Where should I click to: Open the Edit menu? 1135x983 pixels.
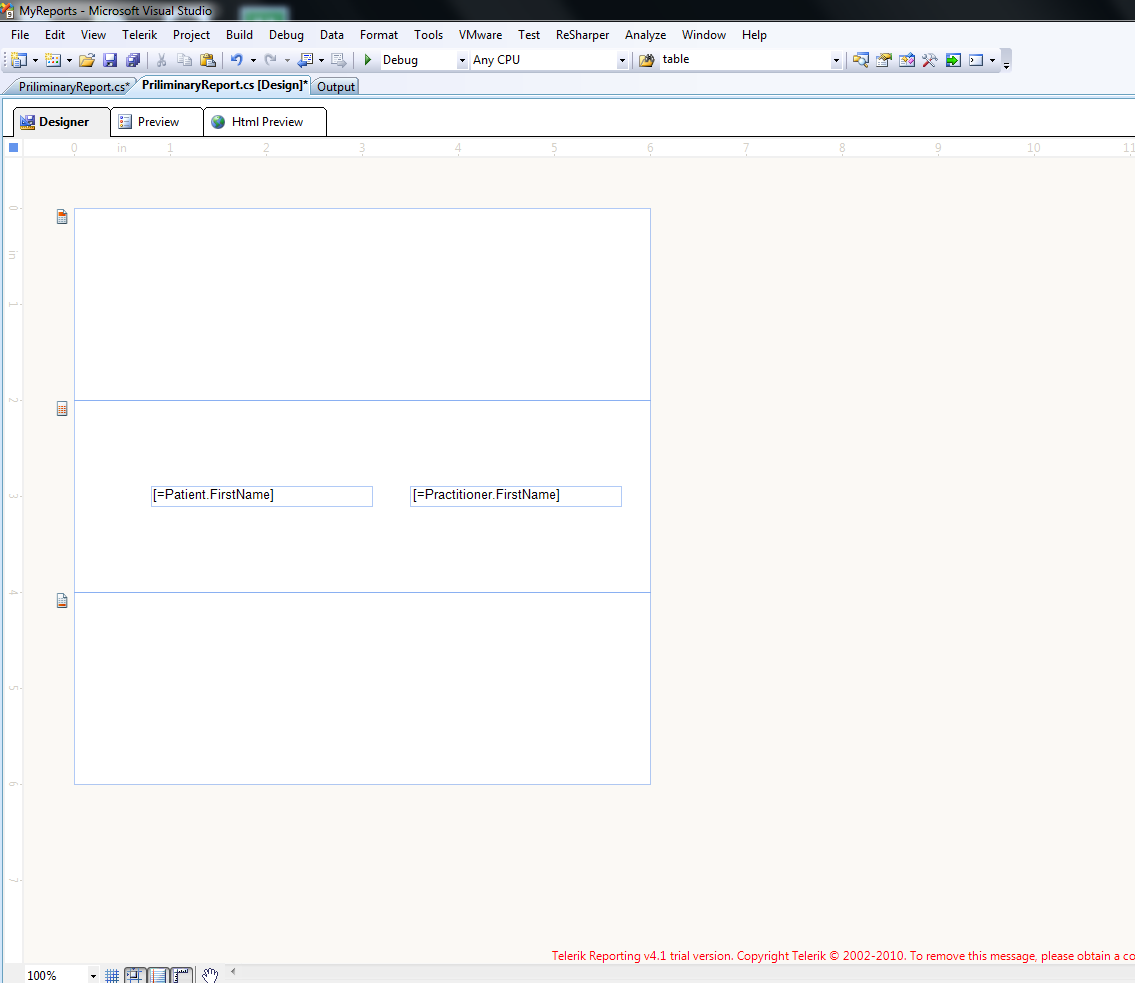click(x=55, y=35)
